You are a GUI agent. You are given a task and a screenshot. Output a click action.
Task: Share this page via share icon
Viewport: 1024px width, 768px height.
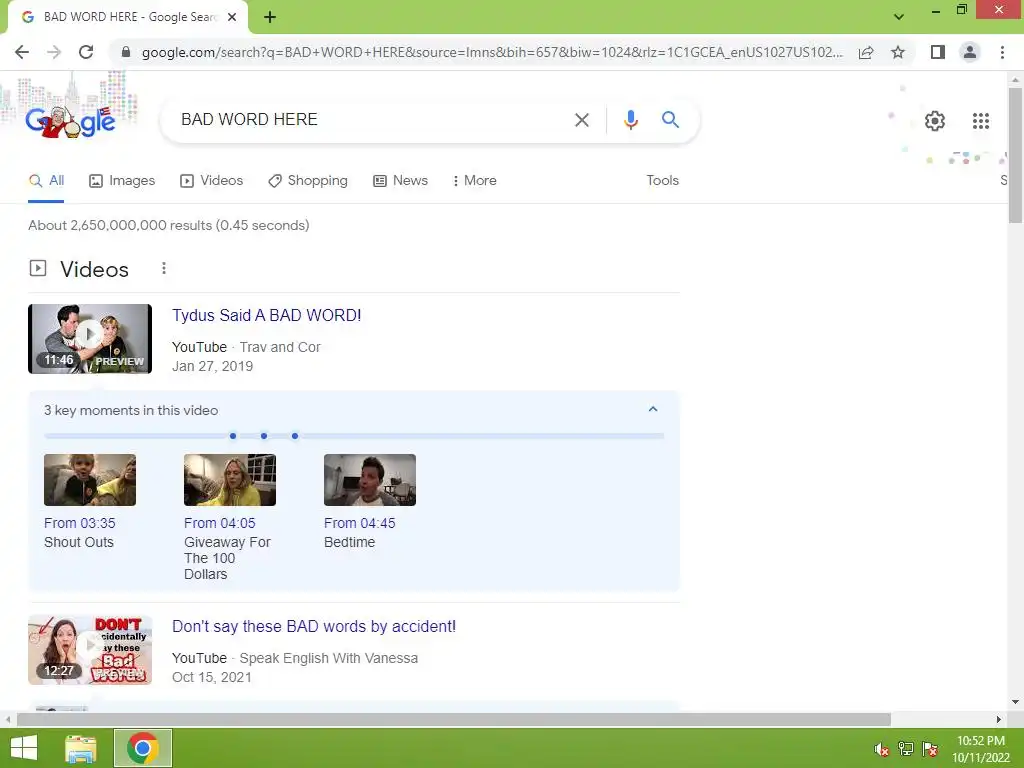tap(866, 52)
